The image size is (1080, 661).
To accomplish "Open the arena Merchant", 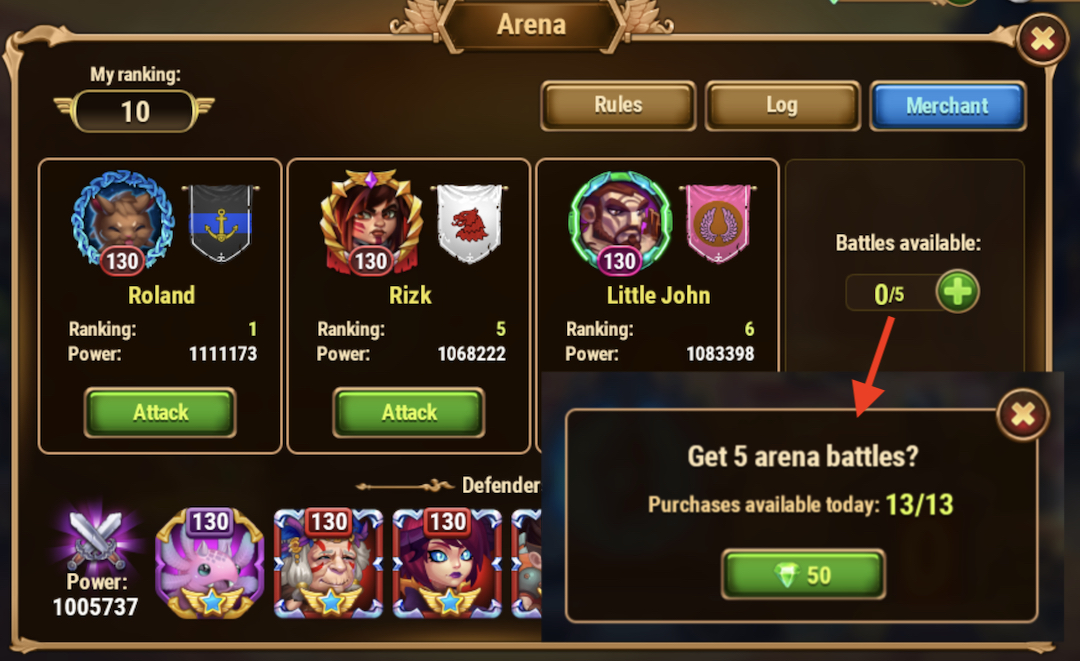I will click(x=948, y=105).
